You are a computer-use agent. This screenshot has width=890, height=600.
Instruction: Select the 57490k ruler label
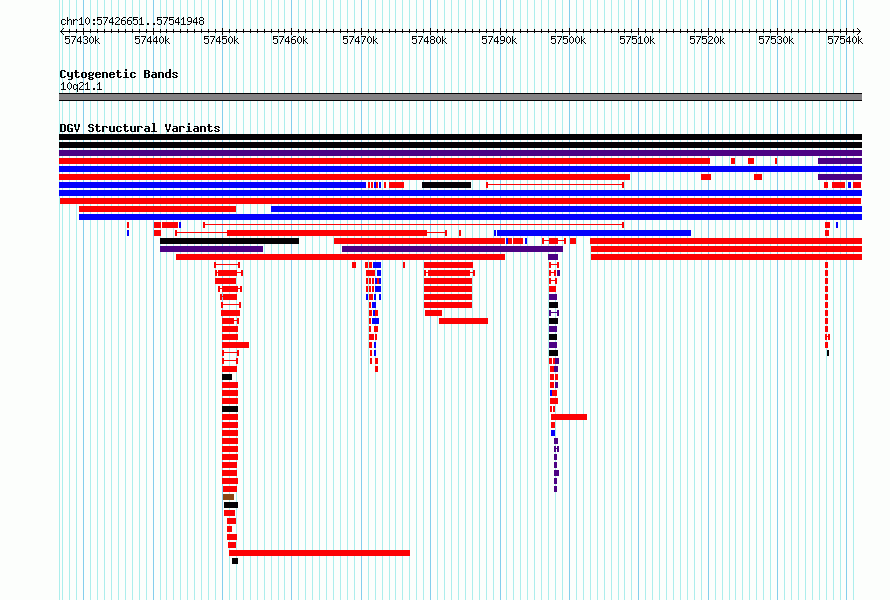(499, 40)
